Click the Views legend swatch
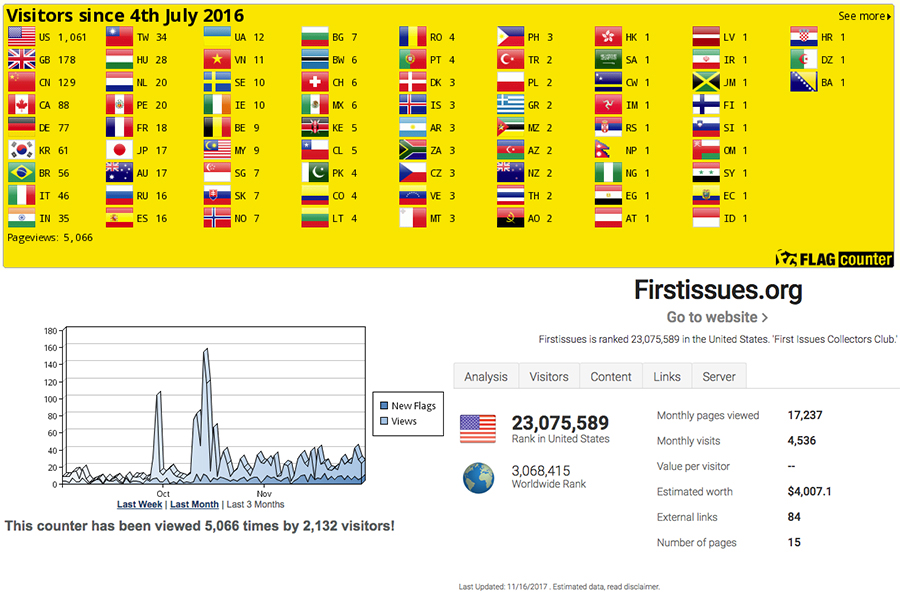The image size is (900, 609). pos(384,421)
